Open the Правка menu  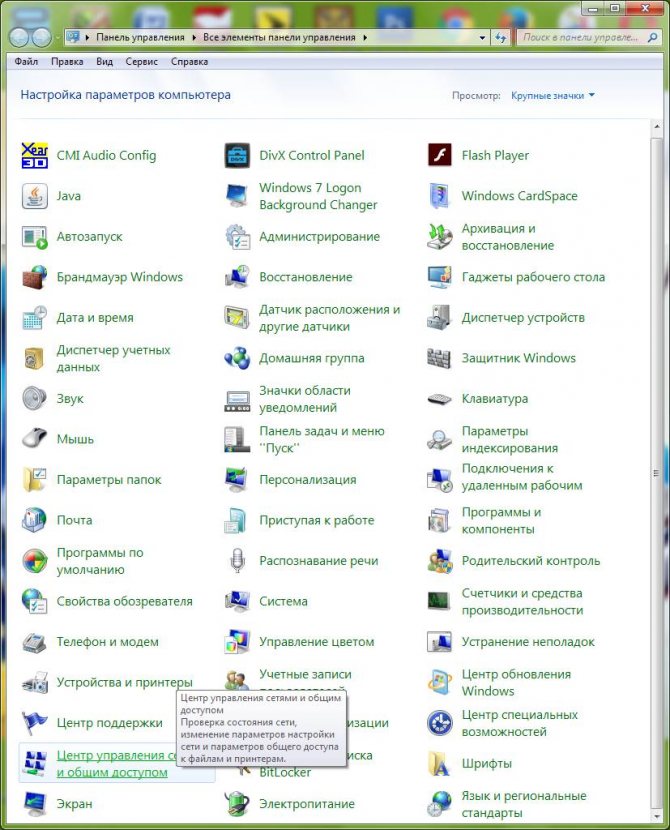point(67,61)
